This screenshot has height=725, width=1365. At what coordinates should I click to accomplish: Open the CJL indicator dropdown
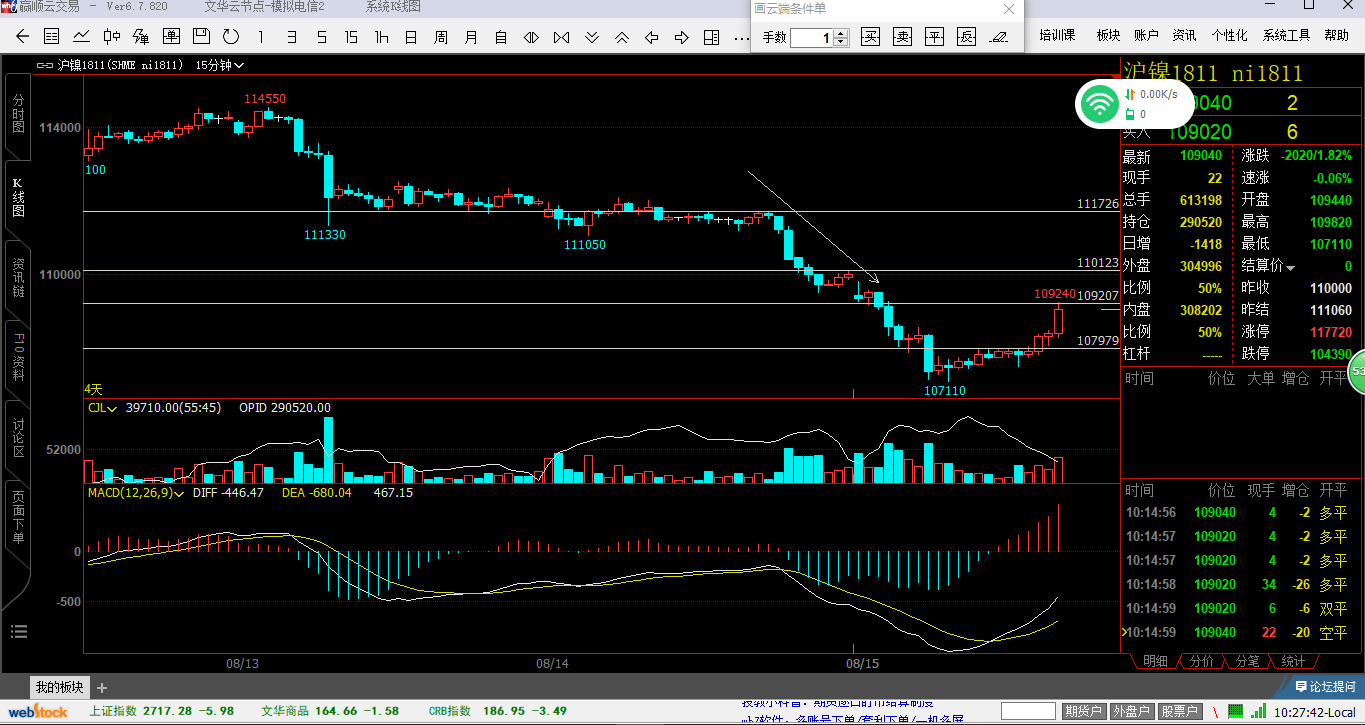(112, 408)
